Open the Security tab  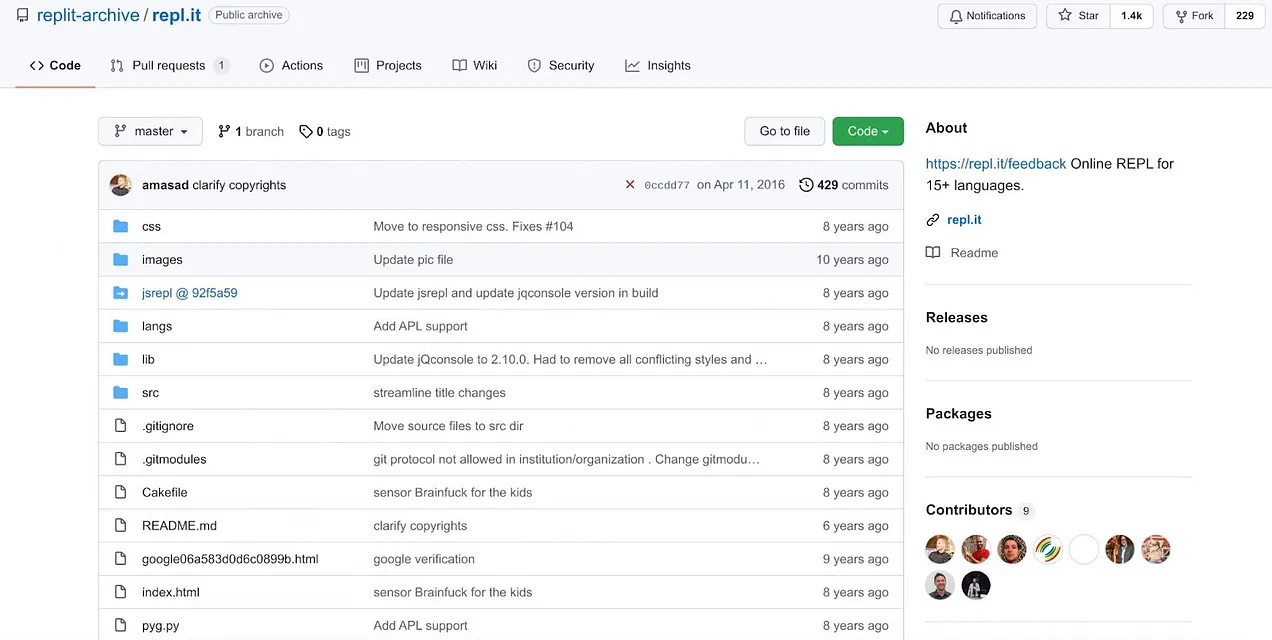tap(561, 65)
